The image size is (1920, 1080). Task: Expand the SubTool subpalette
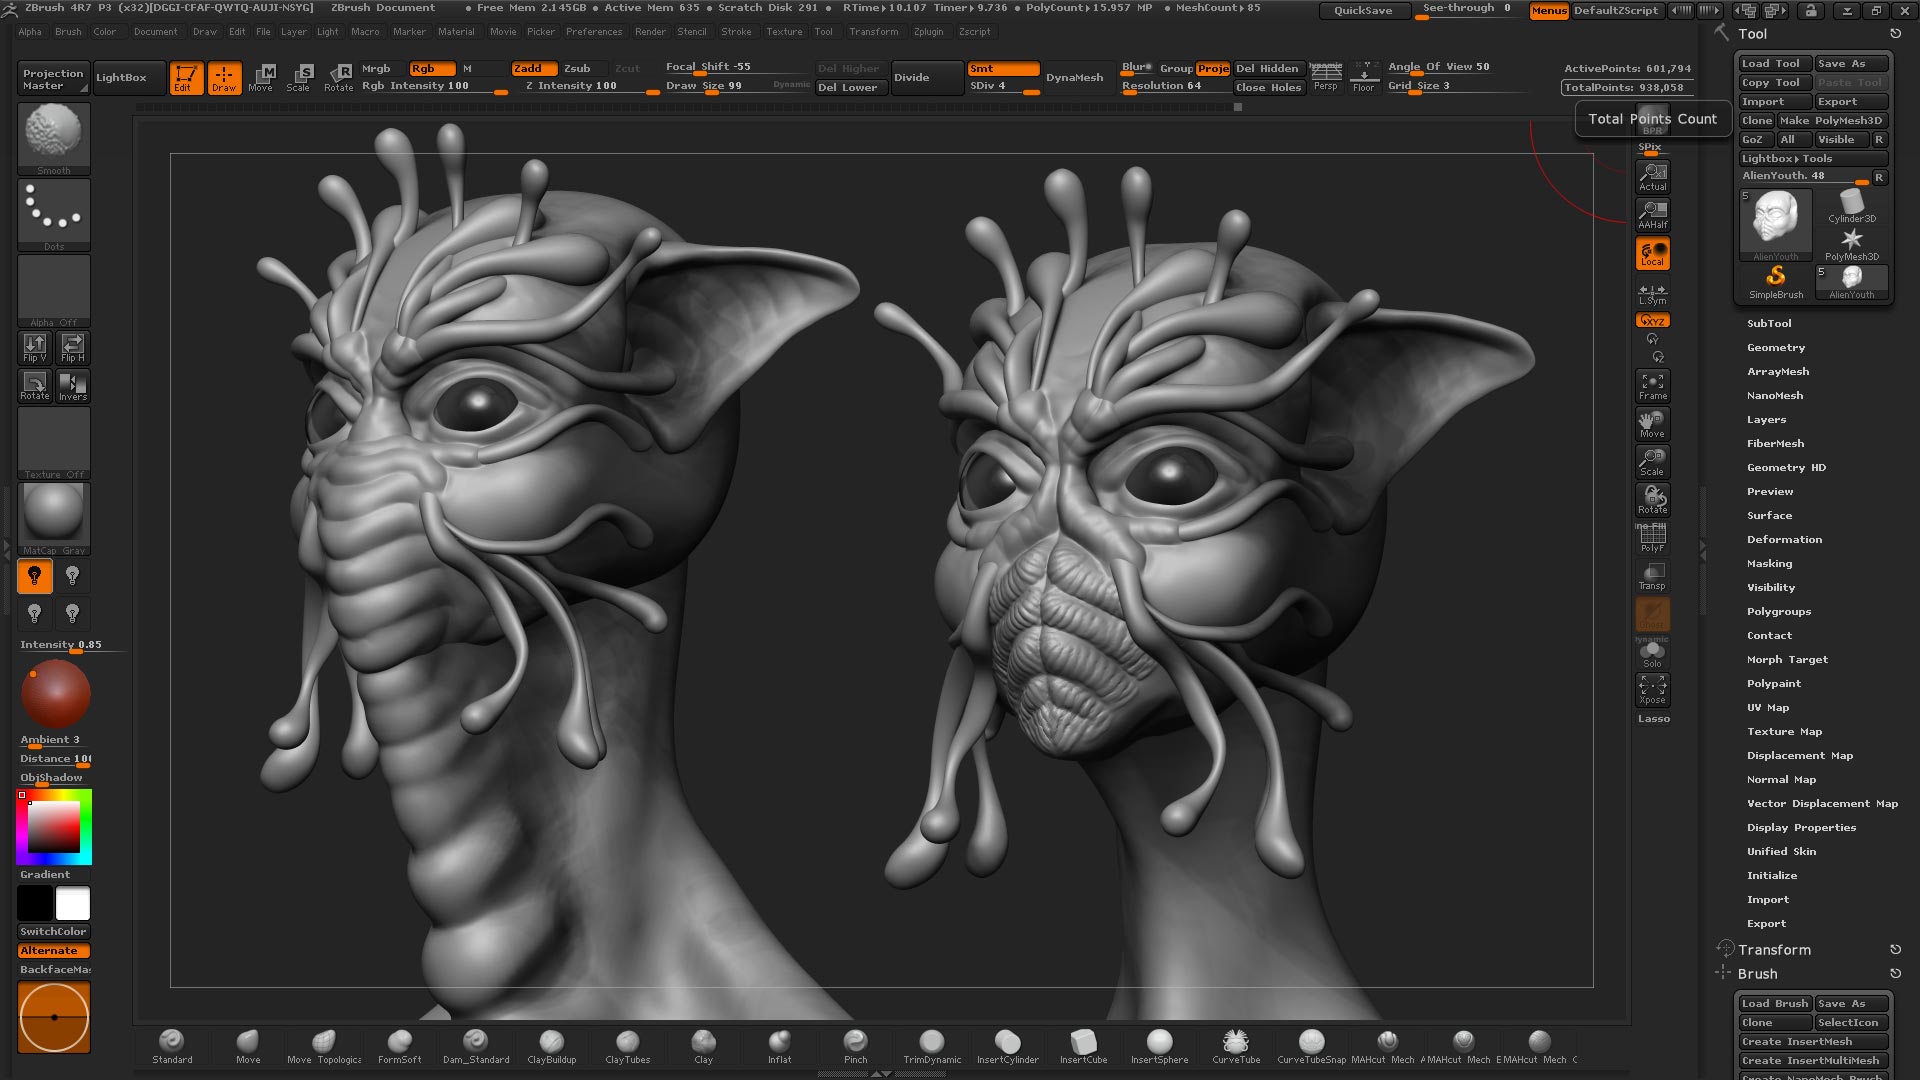[1768, 323]
